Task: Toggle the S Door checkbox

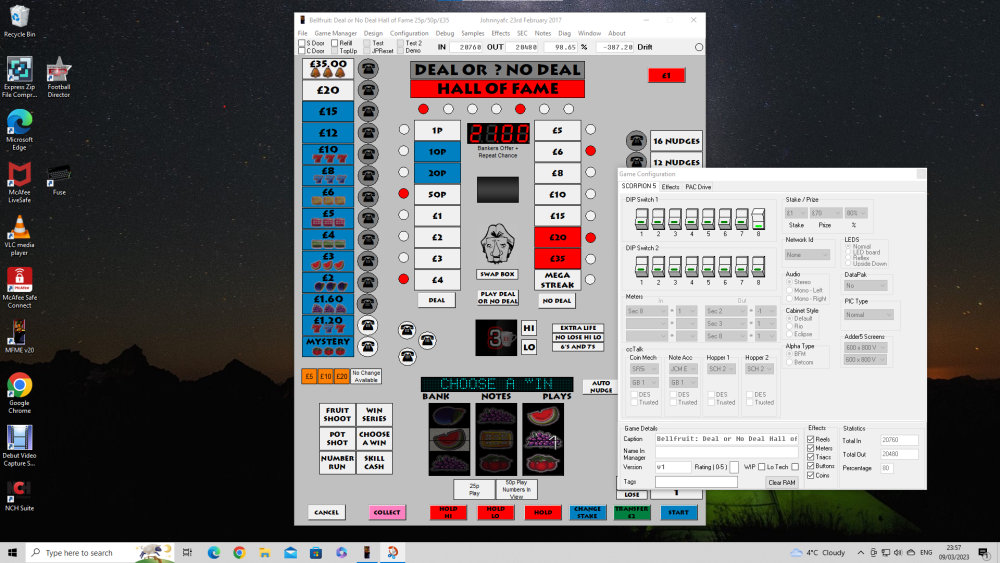Action: pyautogui.click(x=302, y=43)
